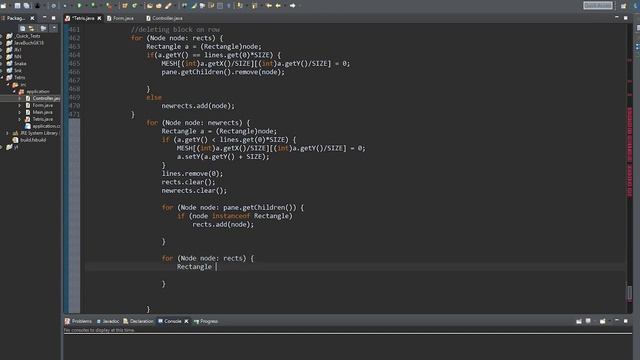Image resolution: width=640 pixels, height=360 pixels.
Task: Click on the line "lines.remove(0);"
Action: pos(192,173)
